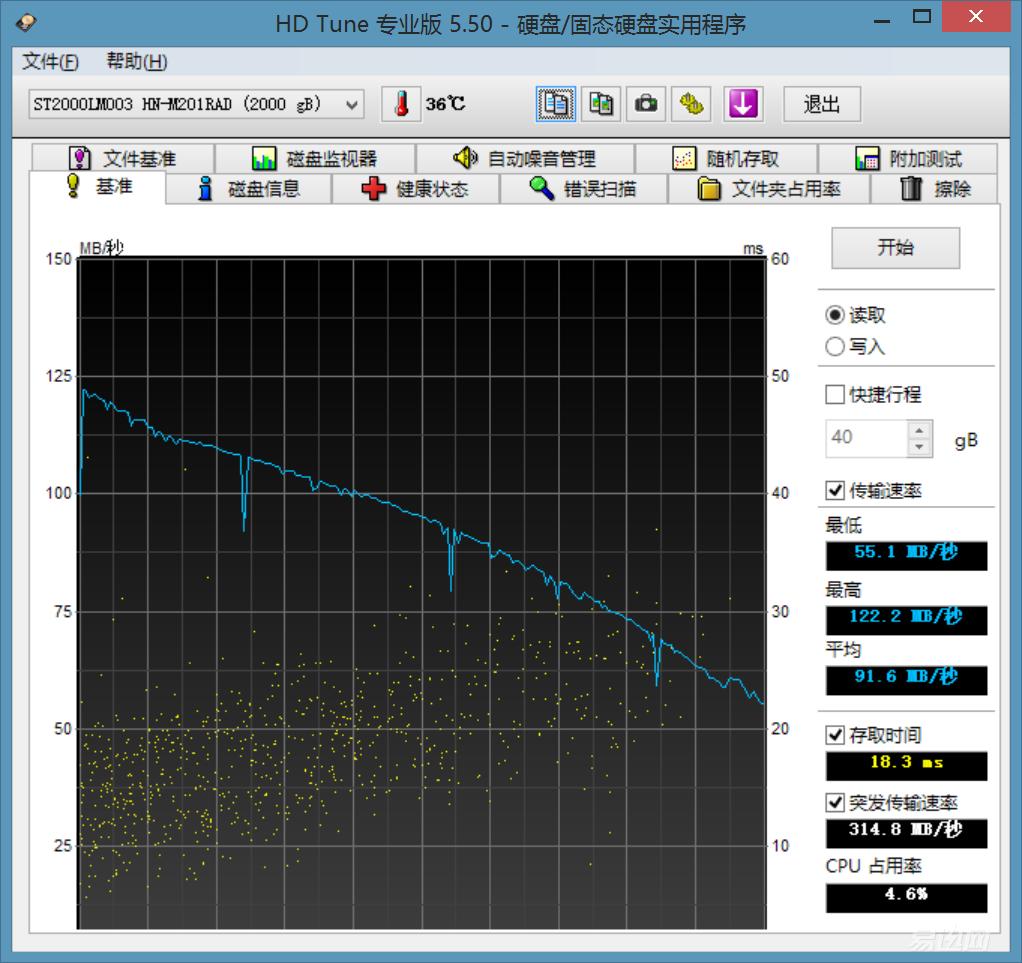Click the camera save screenshot icon
The width and height of the screenshot is (1022, 963).
point(647,104)
